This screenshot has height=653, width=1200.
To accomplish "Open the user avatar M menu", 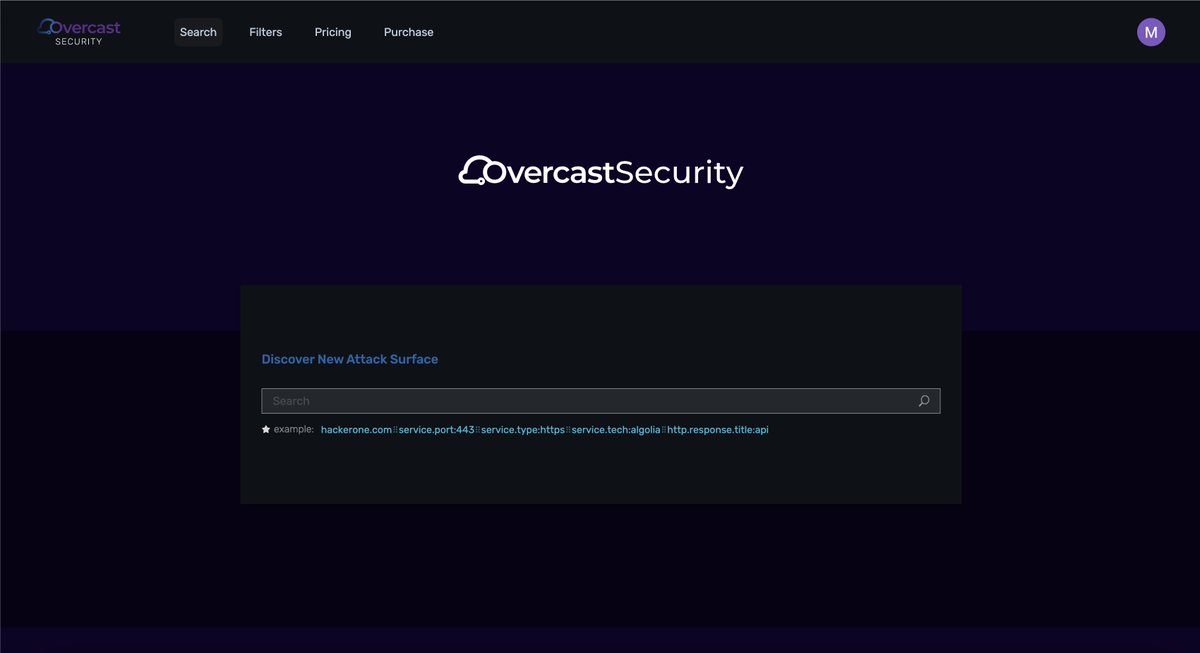I will (1151, 32).
